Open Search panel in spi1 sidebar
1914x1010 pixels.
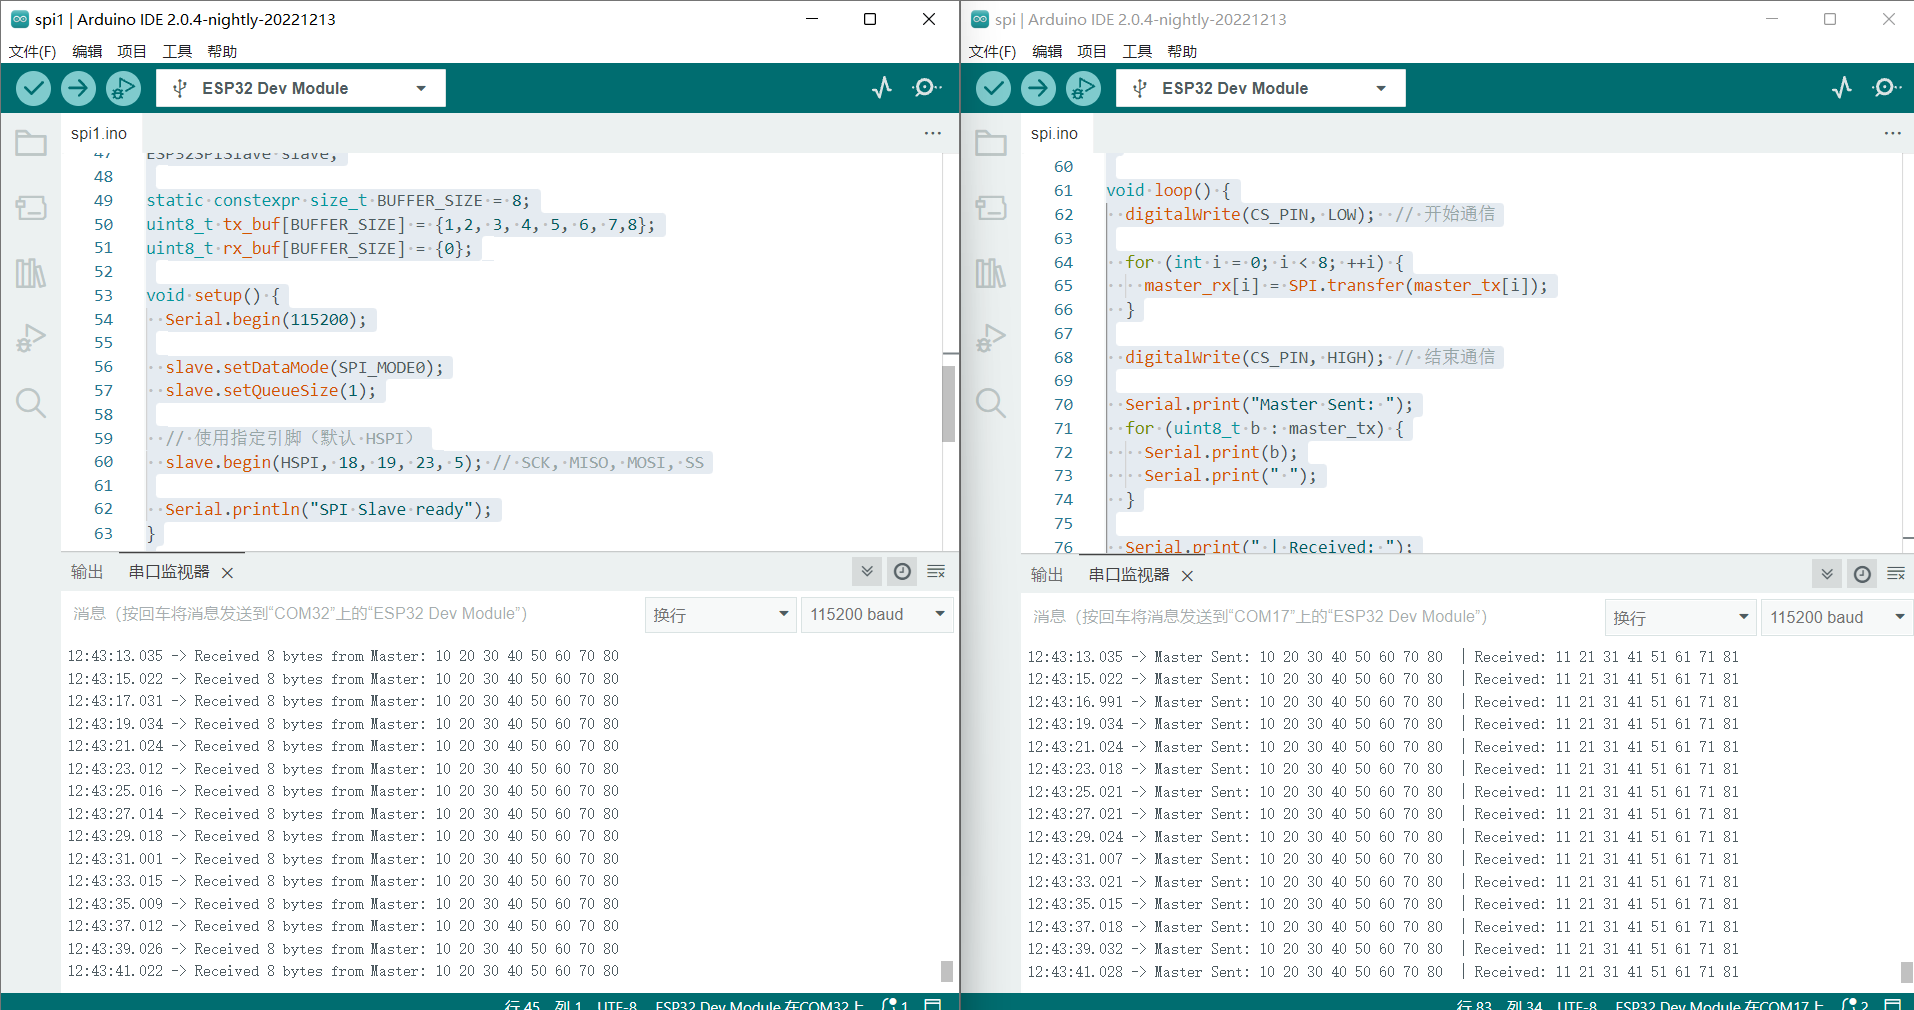click(31, 402)
